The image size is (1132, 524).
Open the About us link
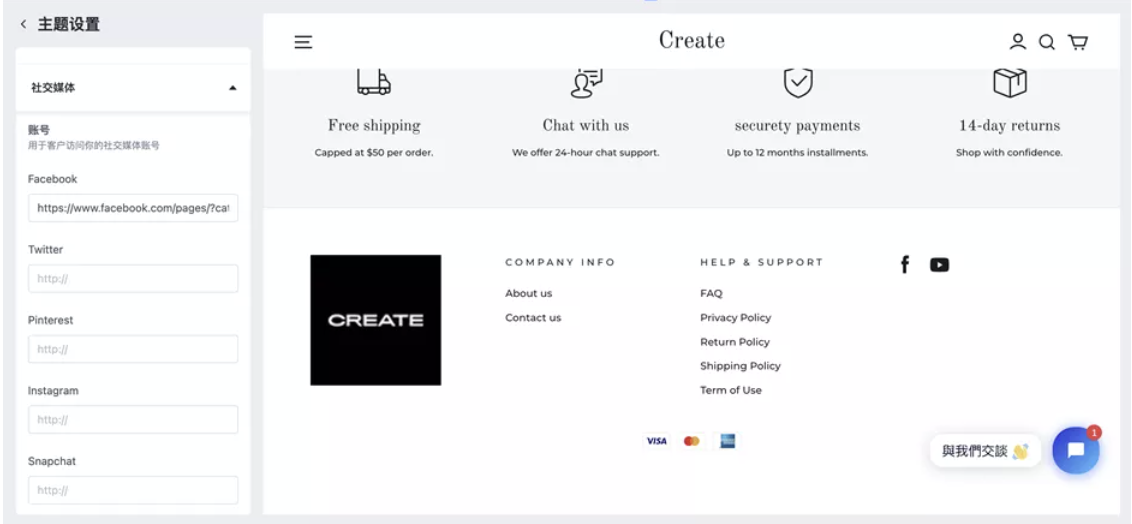point(528,293)
